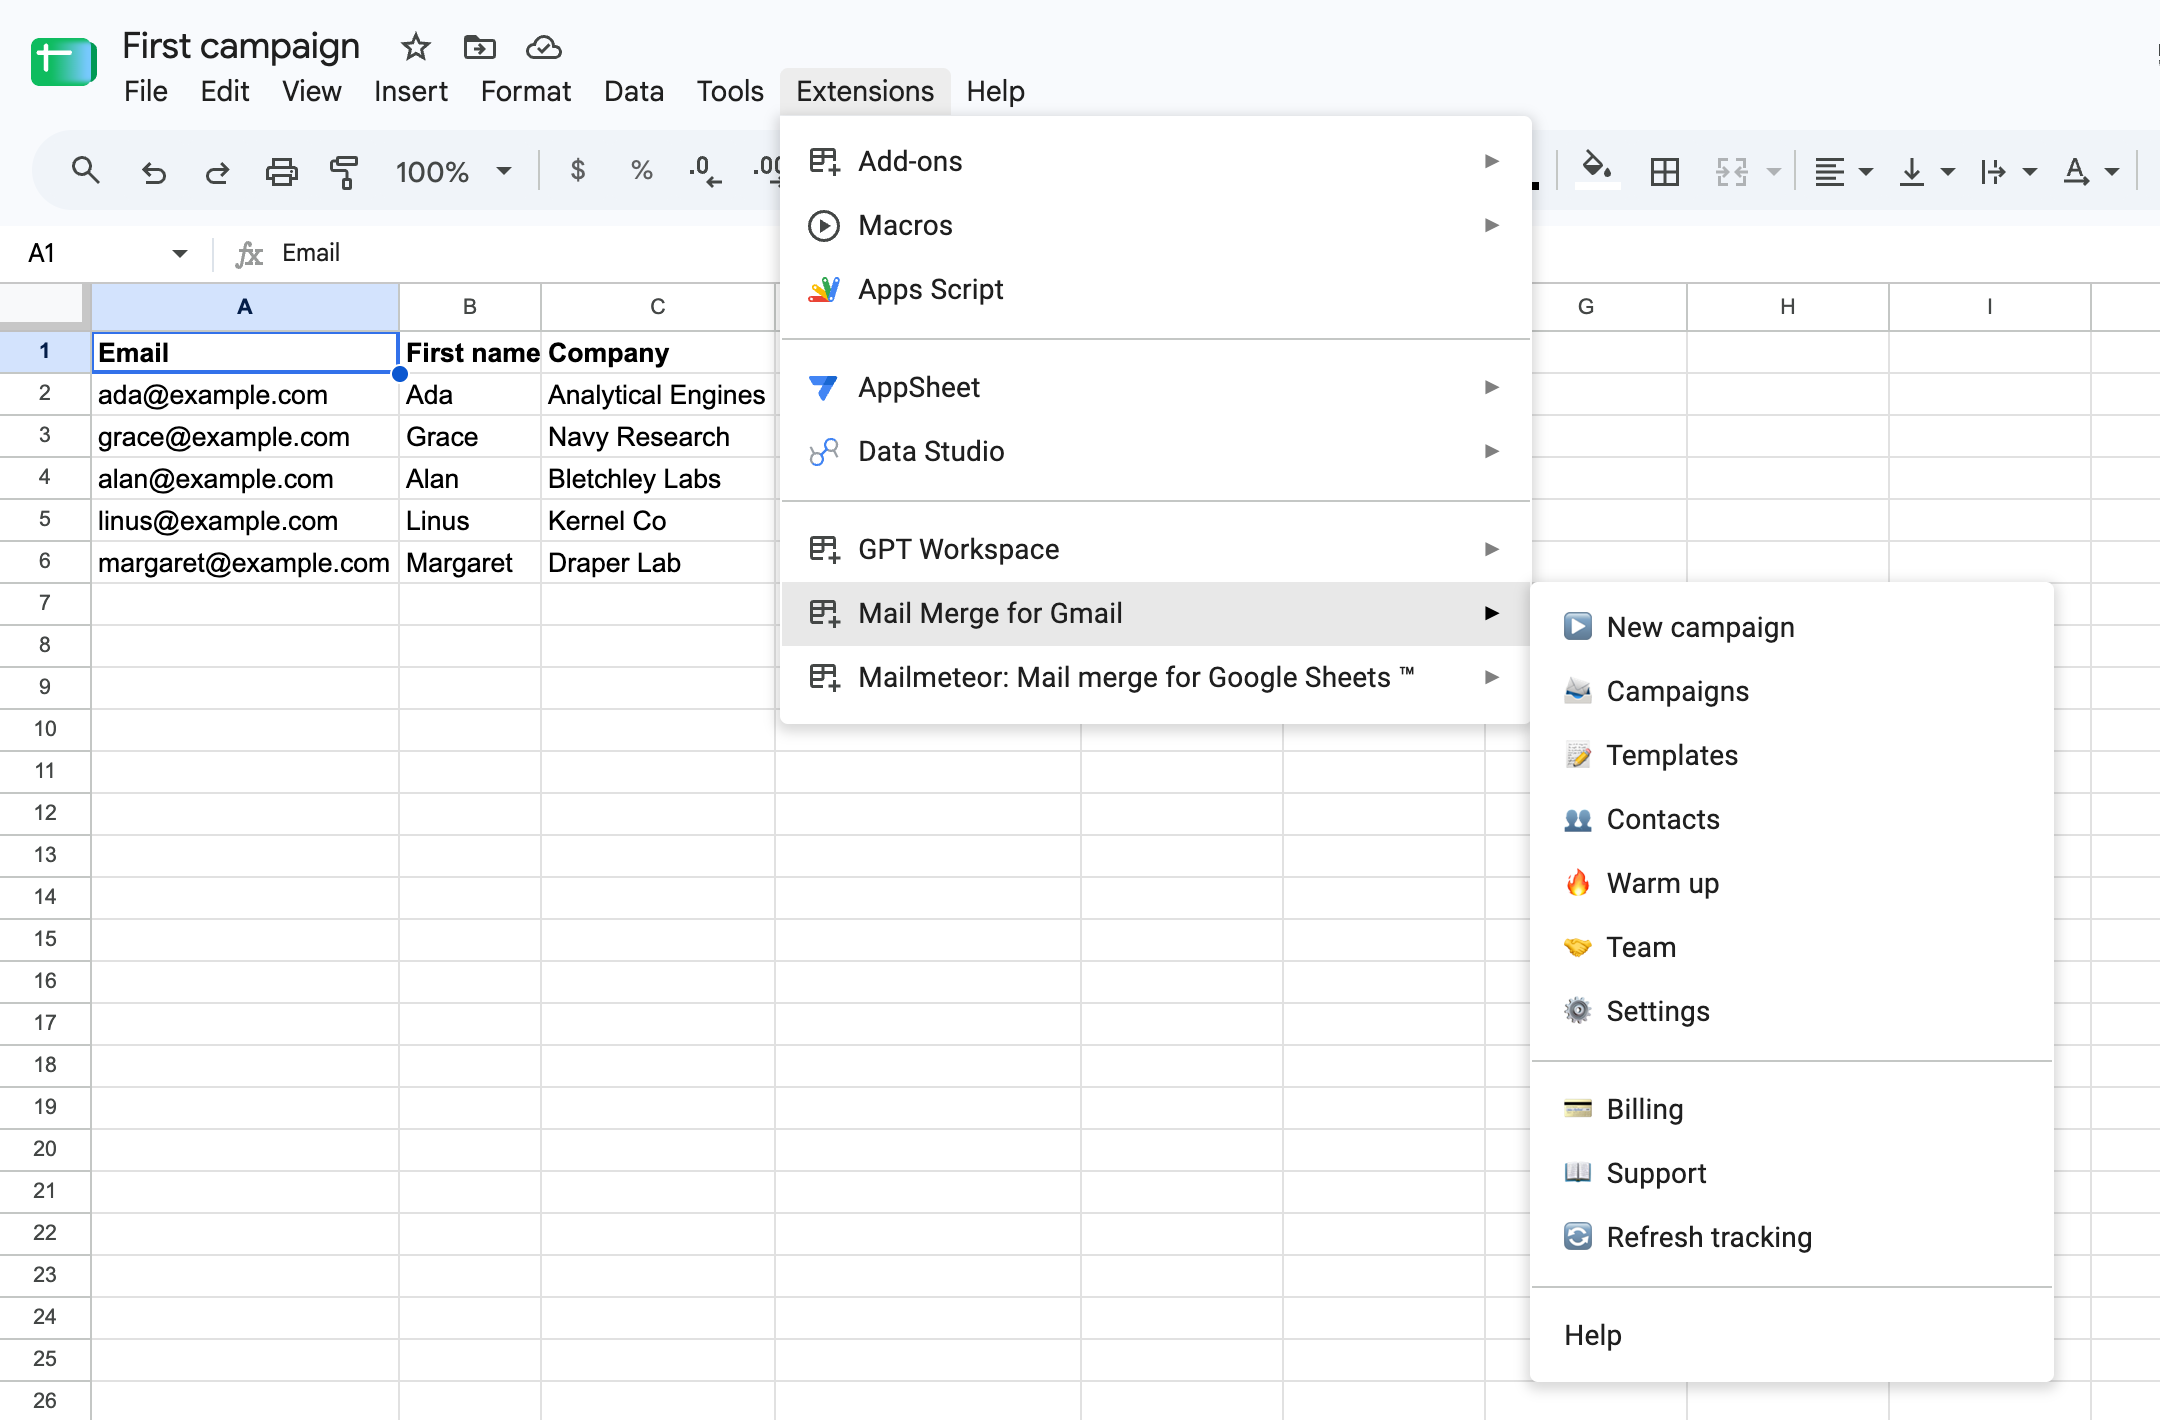Screen dimensions: 2160x1420
Task: Open the Insert menu
Action: point(411,91)
